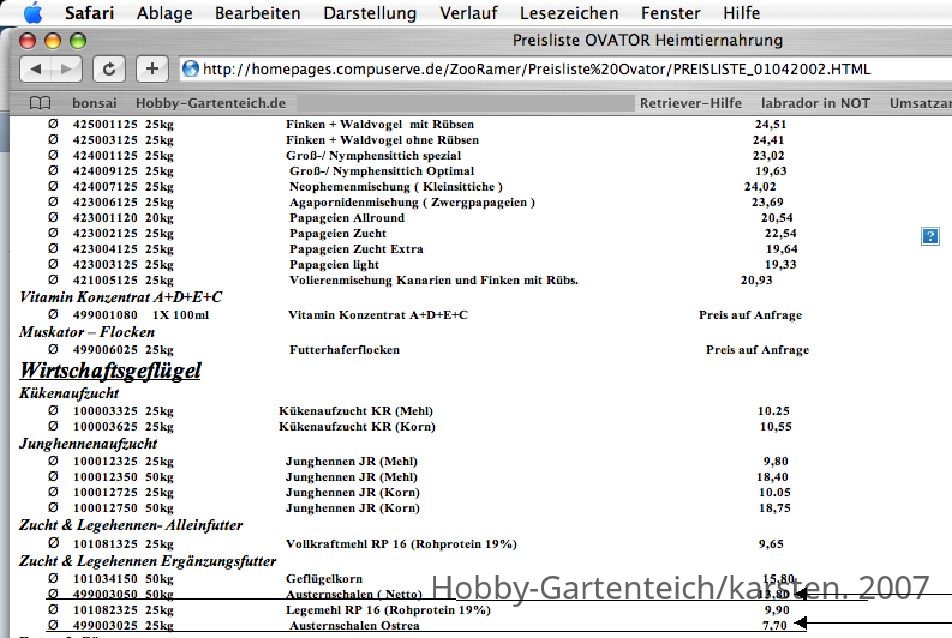Select Kükenaufzucht KR (Mehl)
Viewport: 952px width, 638px height.
(x=356, y=411)
